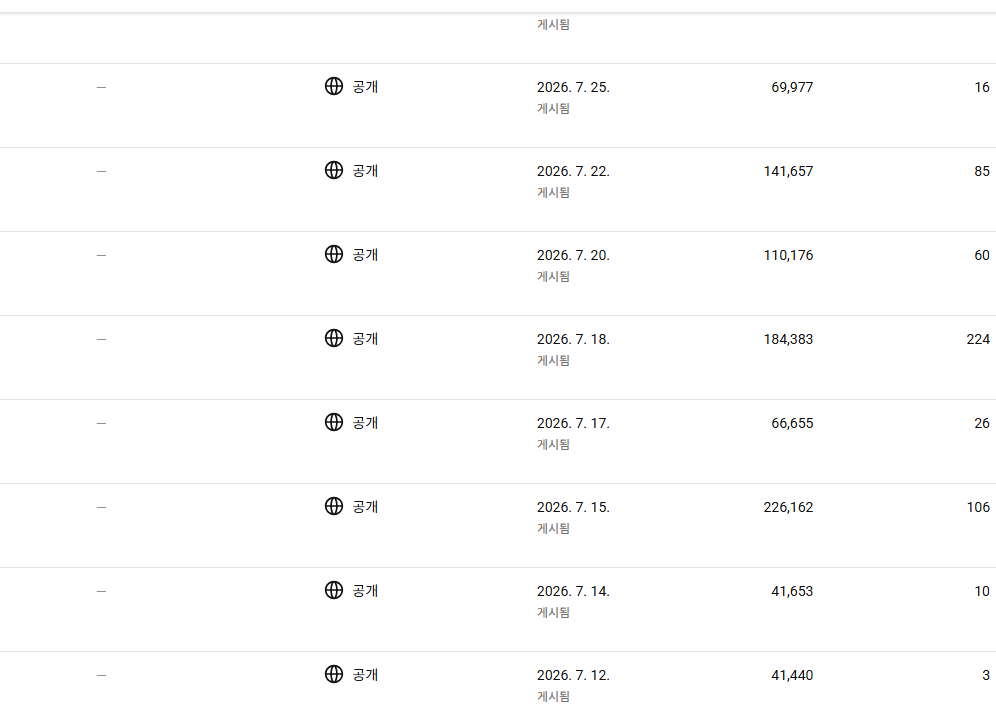The width and height of the screenshot is (996, 720).
Task: Select the globe icon in the 2026. 7. 12. row
Action: [x=333, y=674]
